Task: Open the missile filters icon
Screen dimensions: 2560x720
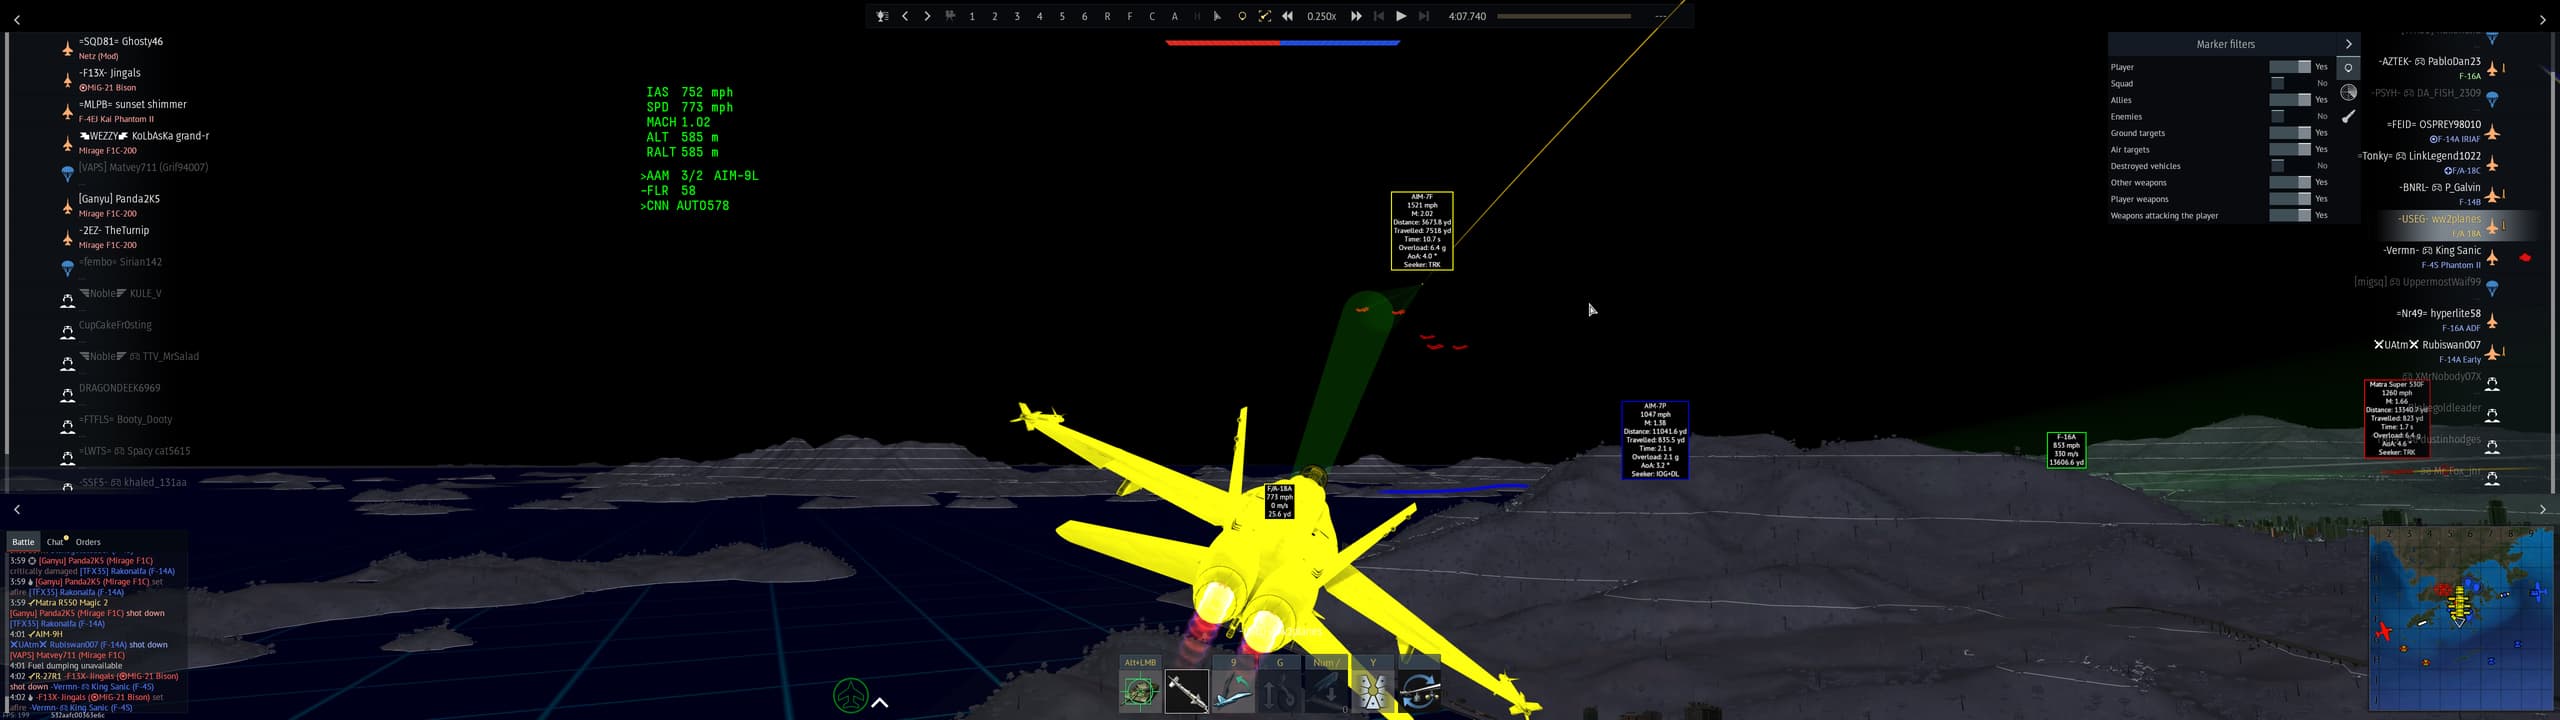Action: tap(2349, 117)
